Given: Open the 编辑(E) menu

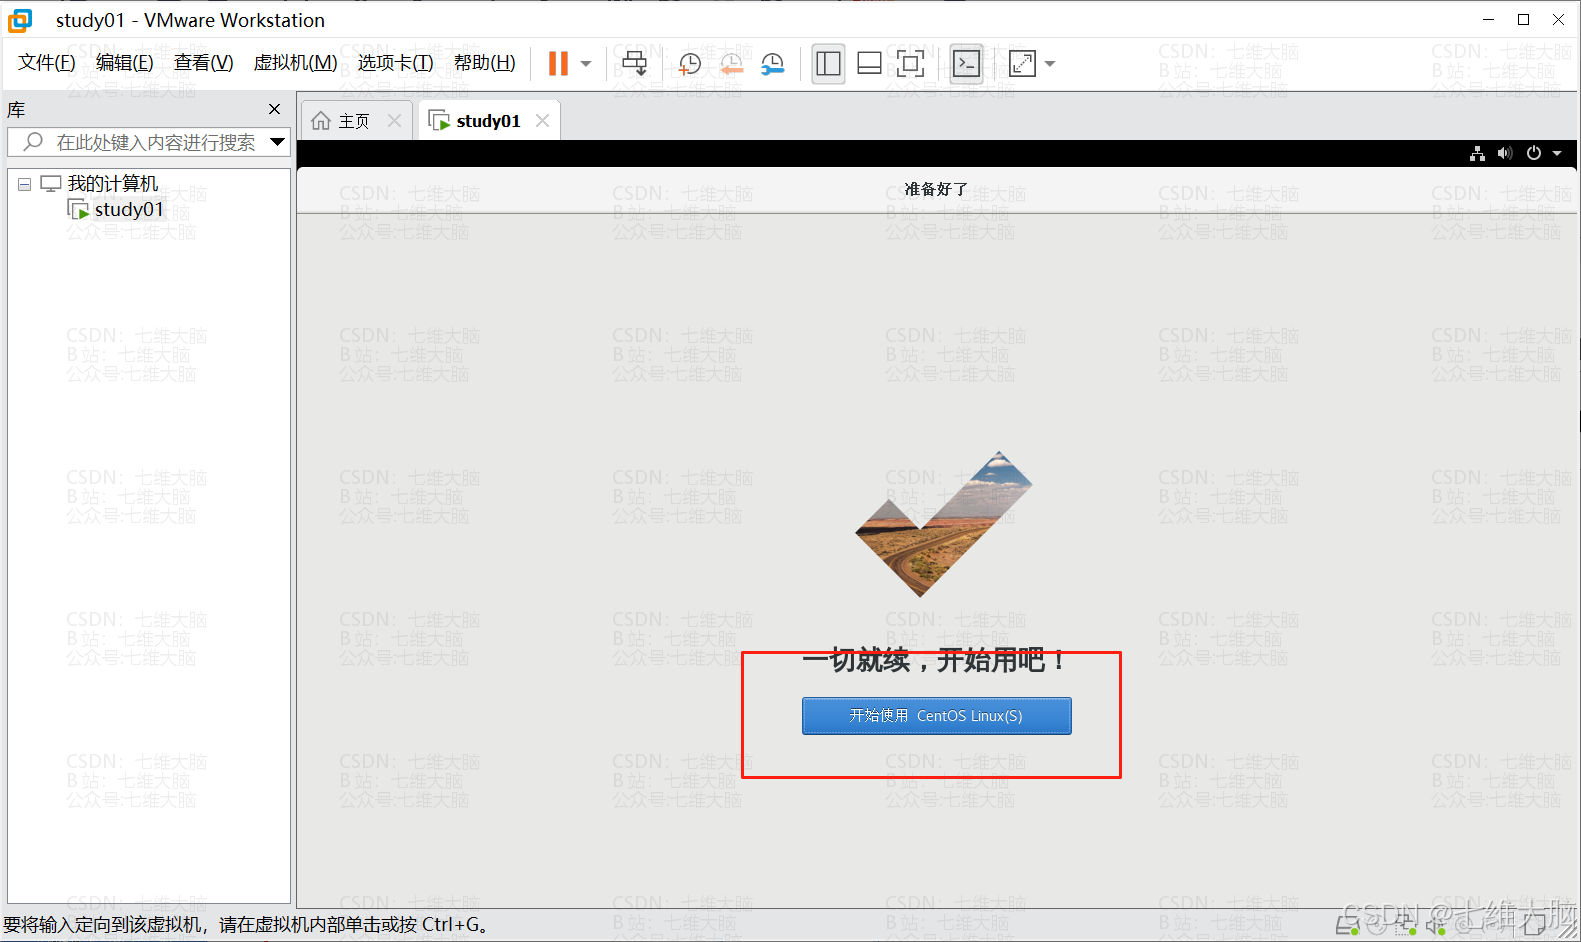Looking at the screenshot, I should (125, 63).
